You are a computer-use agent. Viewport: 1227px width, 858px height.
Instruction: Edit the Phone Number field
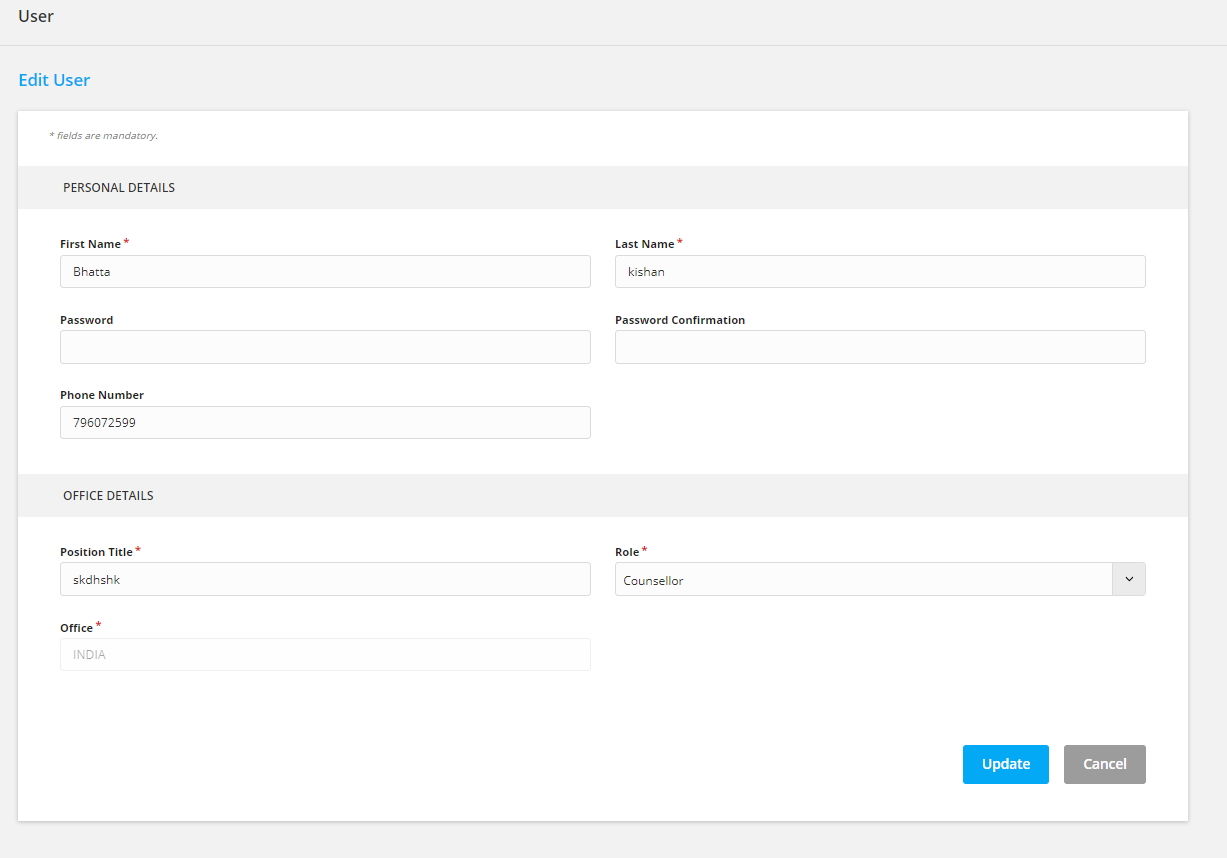(x=325, y=422)
